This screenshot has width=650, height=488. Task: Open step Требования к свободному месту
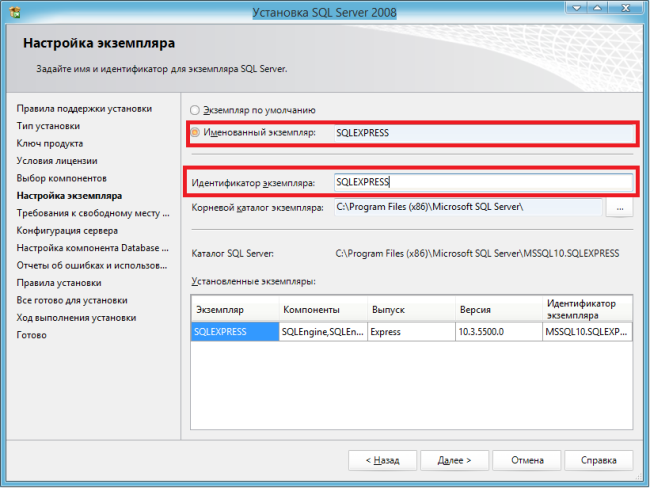pos(93,213)
